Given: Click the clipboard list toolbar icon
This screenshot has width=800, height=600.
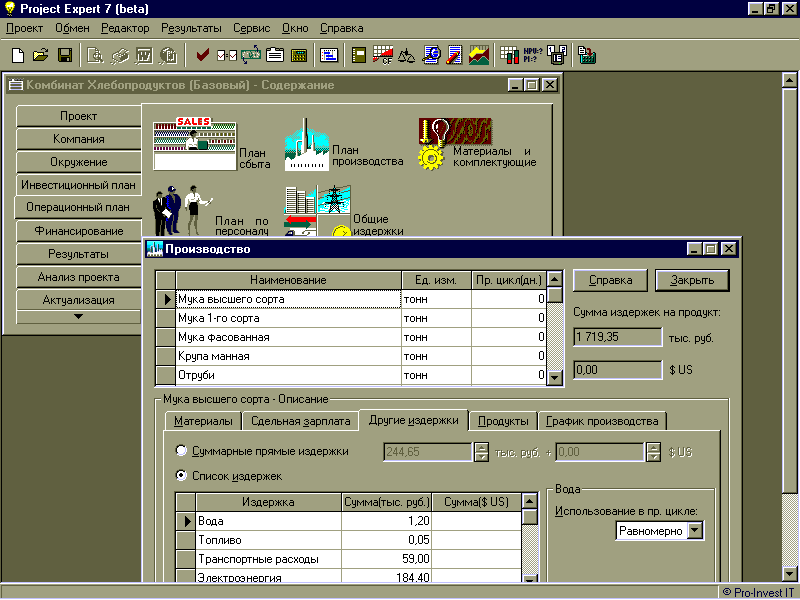Looking at the screenshot, I should coord(275,55).
